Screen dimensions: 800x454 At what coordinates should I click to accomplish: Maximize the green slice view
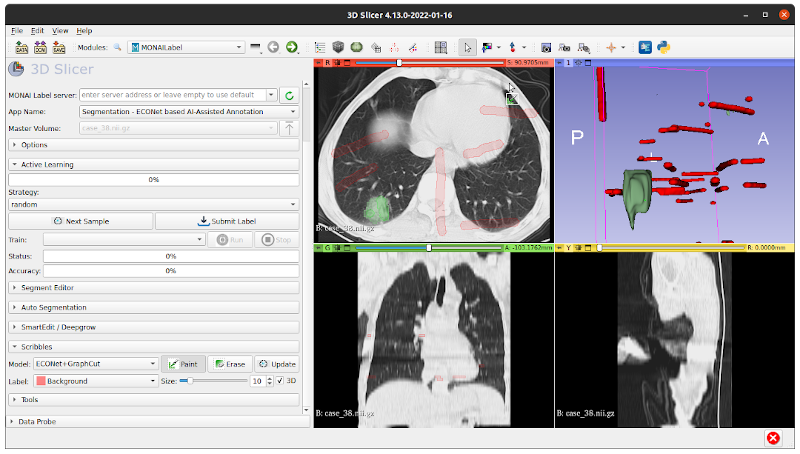(x=347, y=248)
